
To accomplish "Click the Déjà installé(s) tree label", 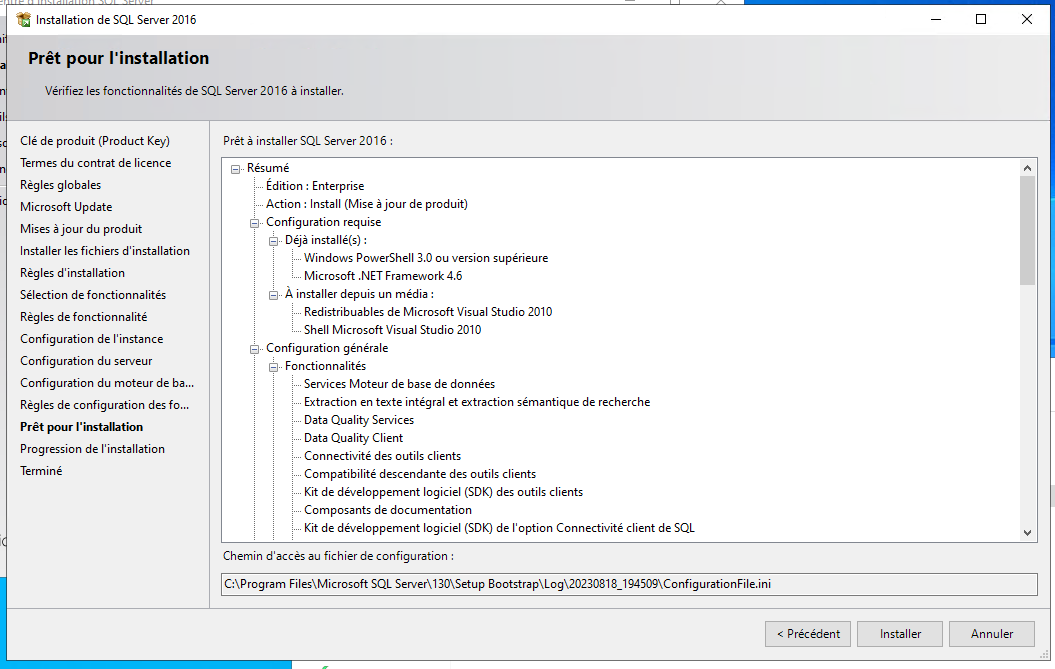I will tap(326, 240).
